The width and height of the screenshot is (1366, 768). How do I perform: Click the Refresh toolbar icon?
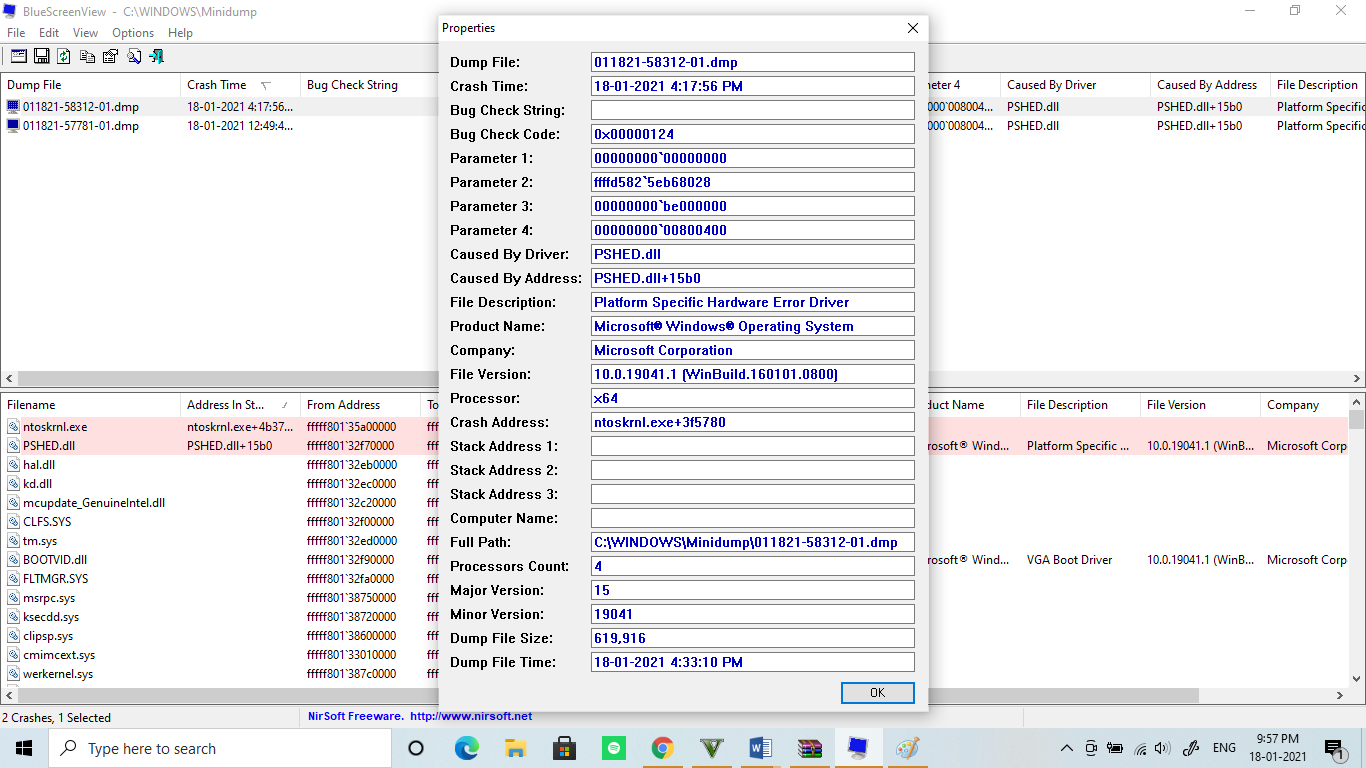[64, 57]
